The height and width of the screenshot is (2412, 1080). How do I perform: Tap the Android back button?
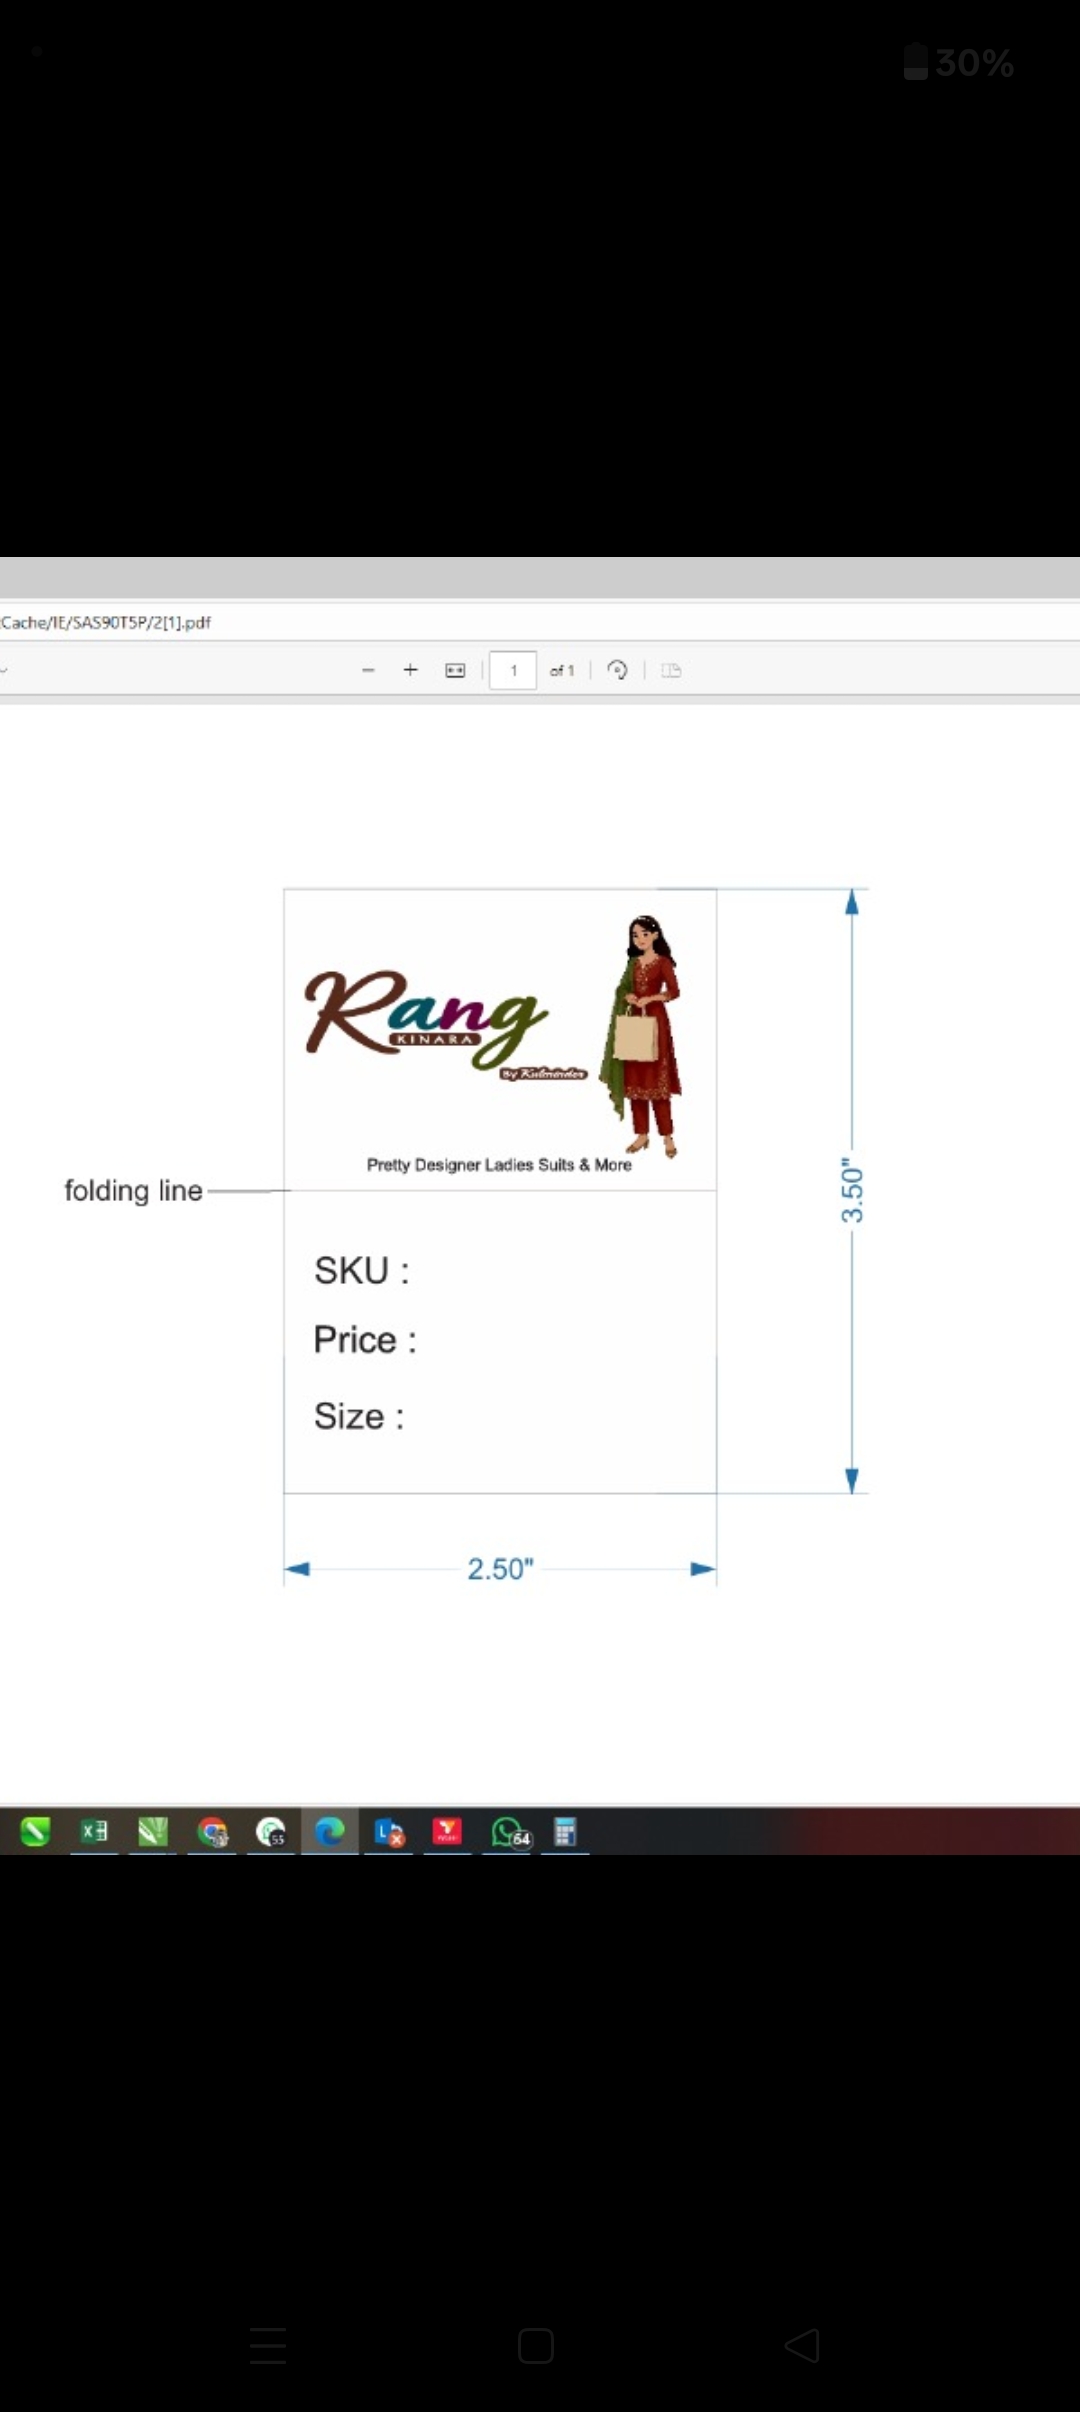pos(803,2346)
